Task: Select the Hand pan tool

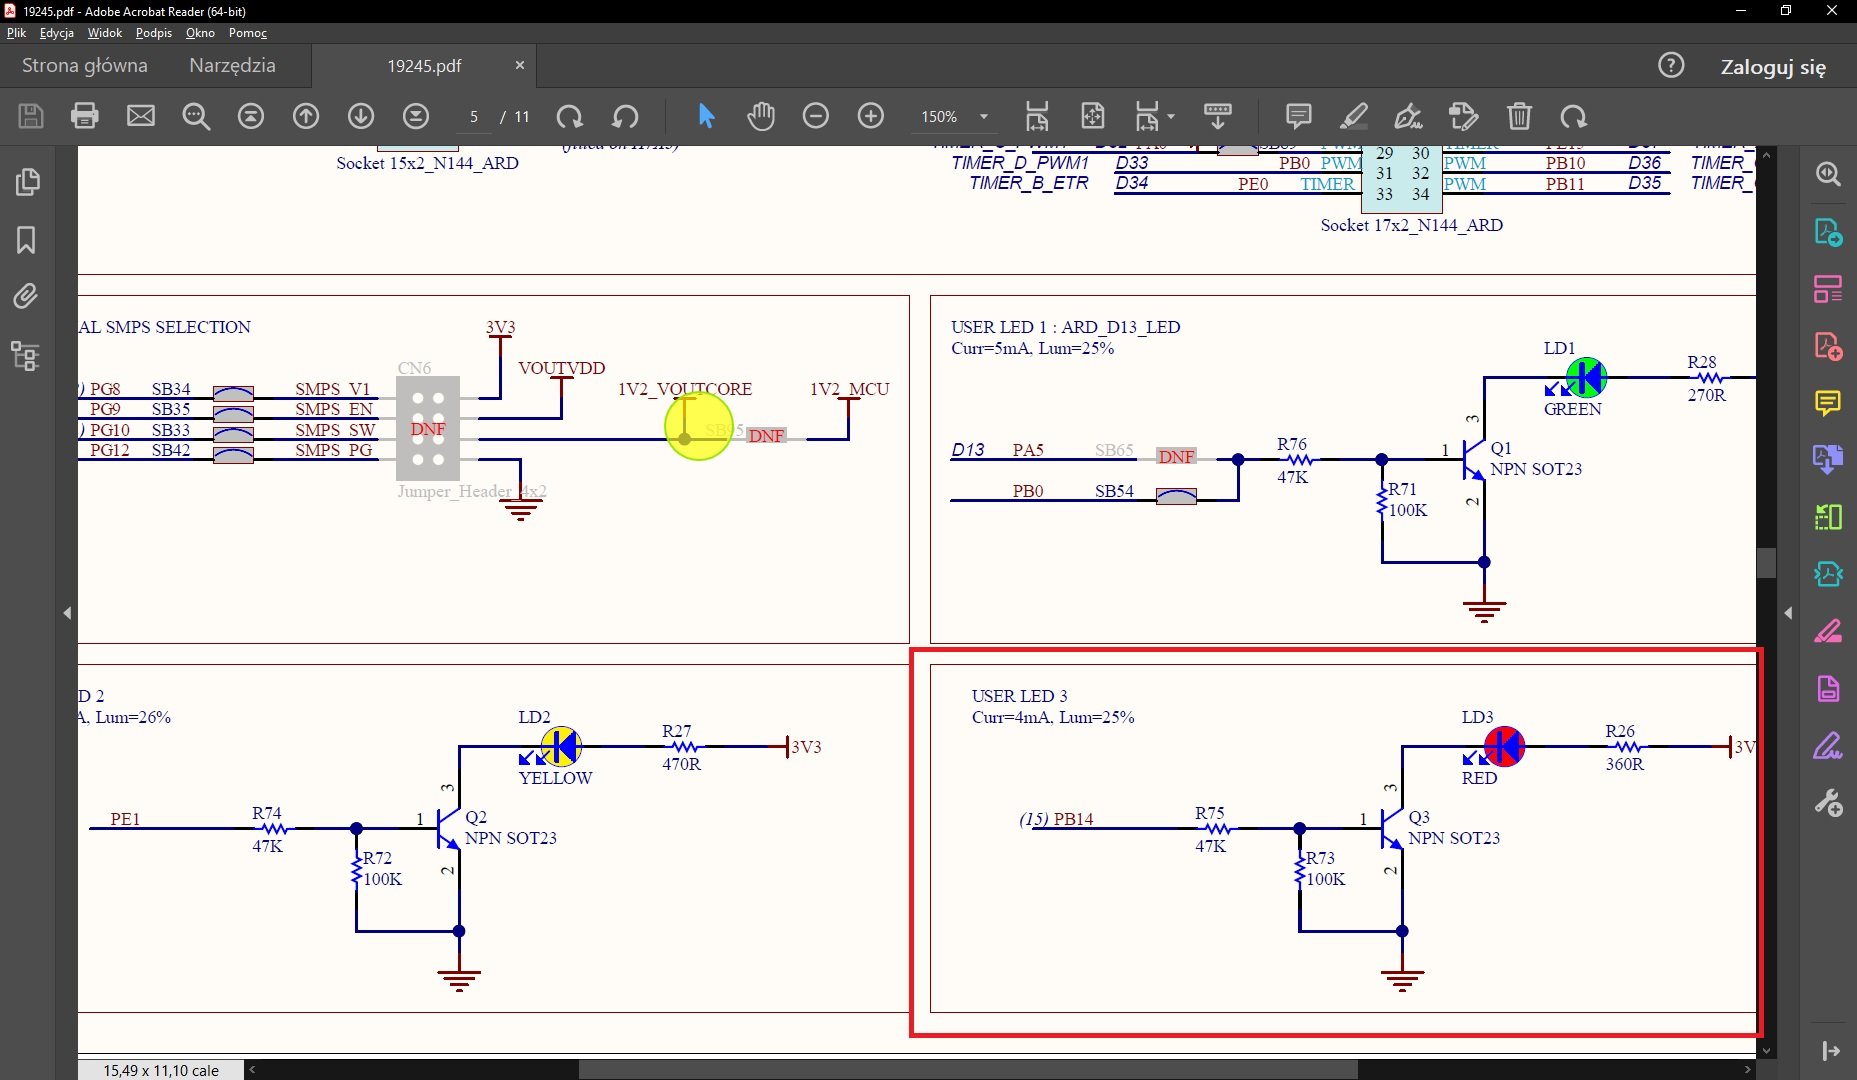Action: pyautogui.click(x=761, y=116)
